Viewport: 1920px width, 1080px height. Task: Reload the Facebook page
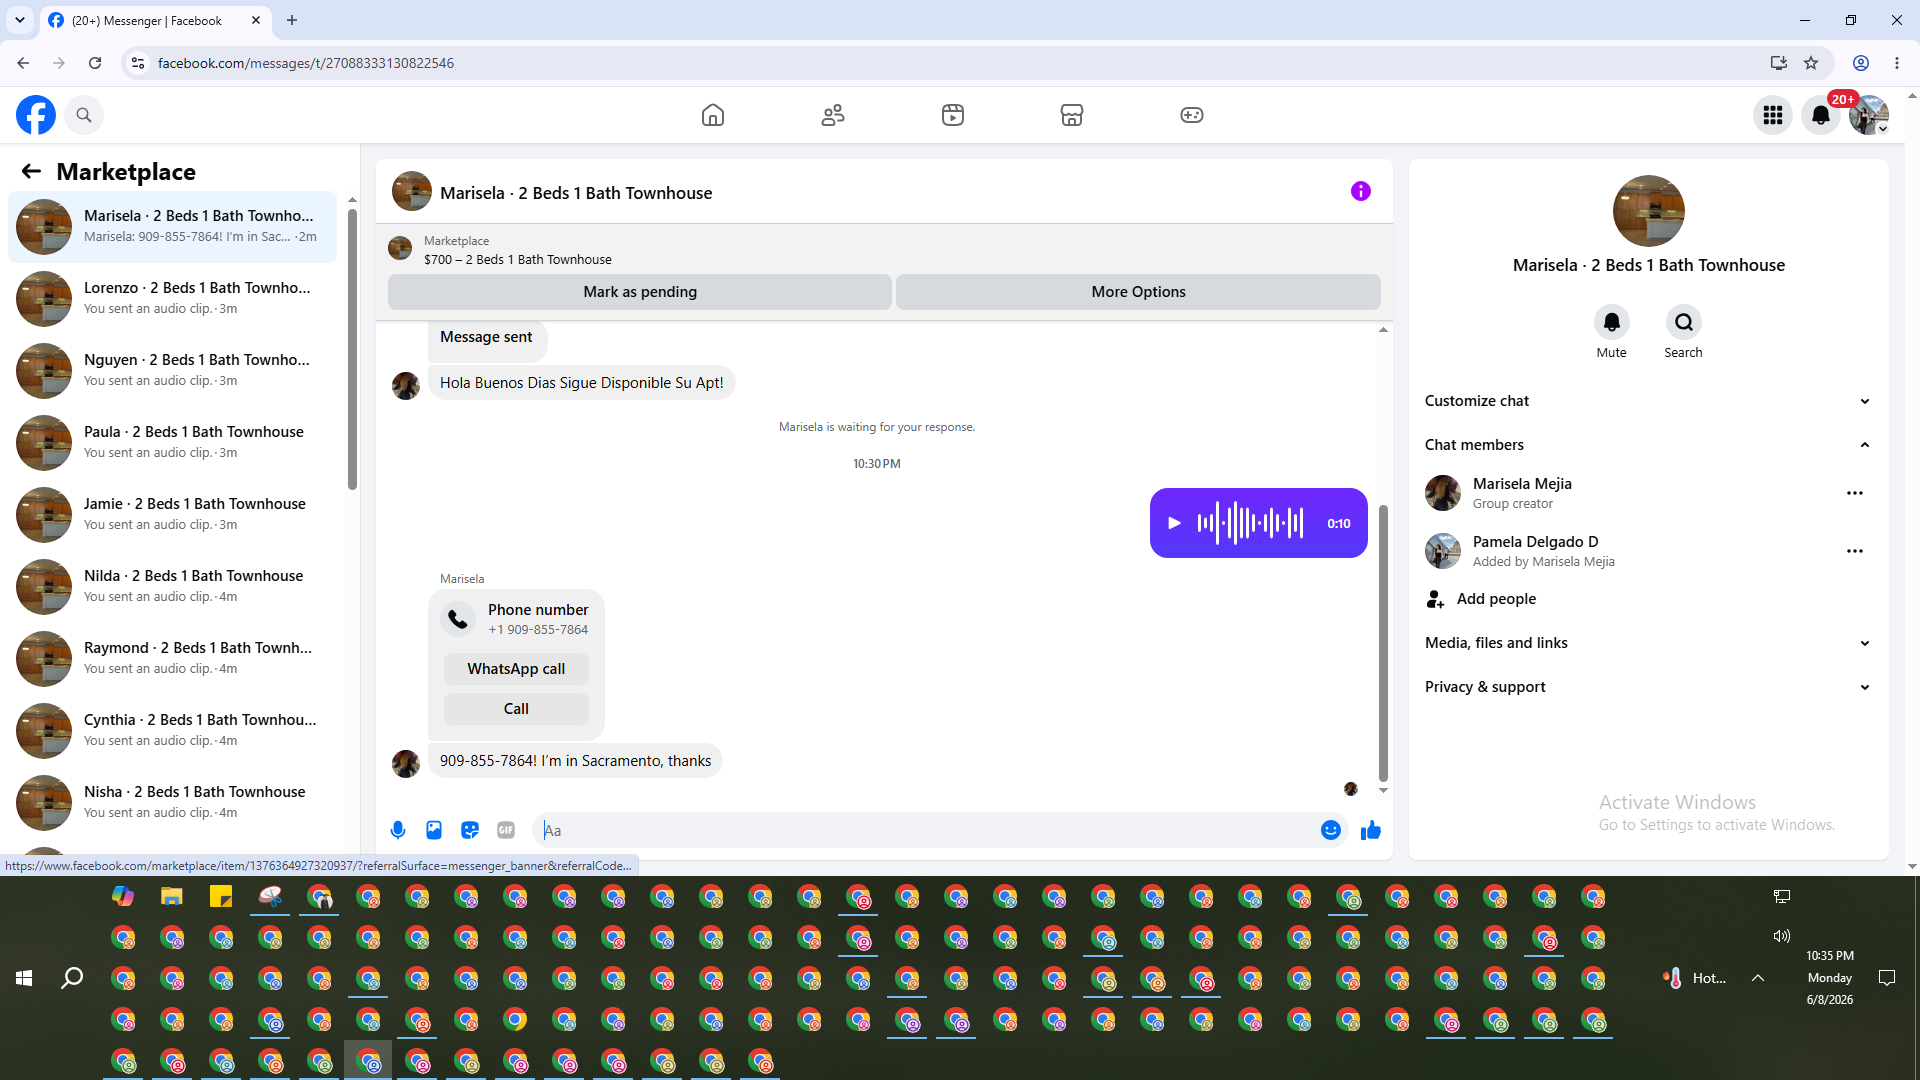(95, 63)
